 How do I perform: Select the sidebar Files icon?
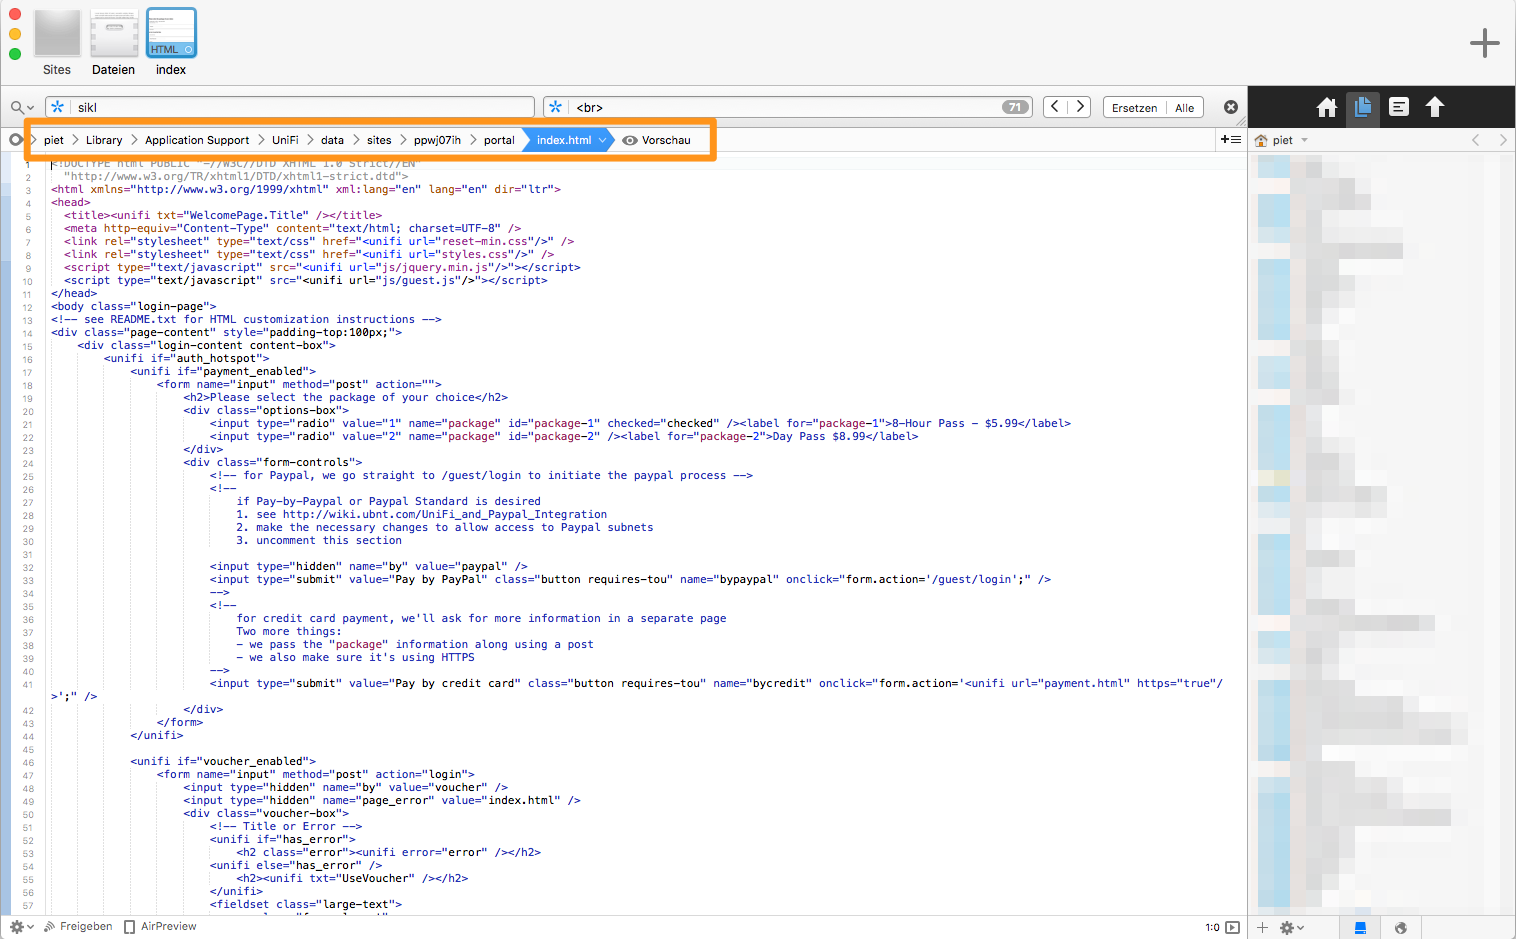(x=1363, y=107)
